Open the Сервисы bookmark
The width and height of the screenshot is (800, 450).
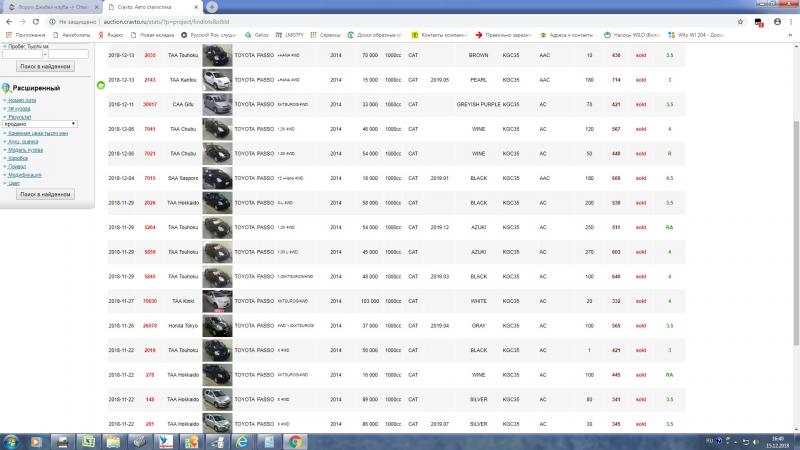tap(326, 35)
